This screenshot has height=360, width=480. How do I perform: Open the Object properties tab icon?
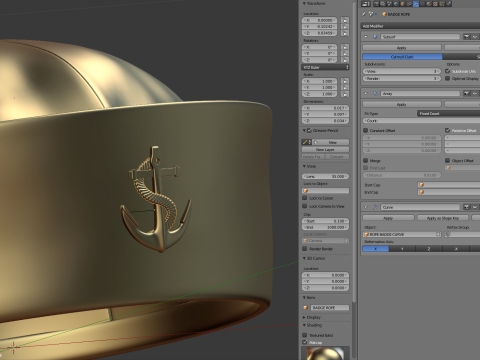coord(402,4)
